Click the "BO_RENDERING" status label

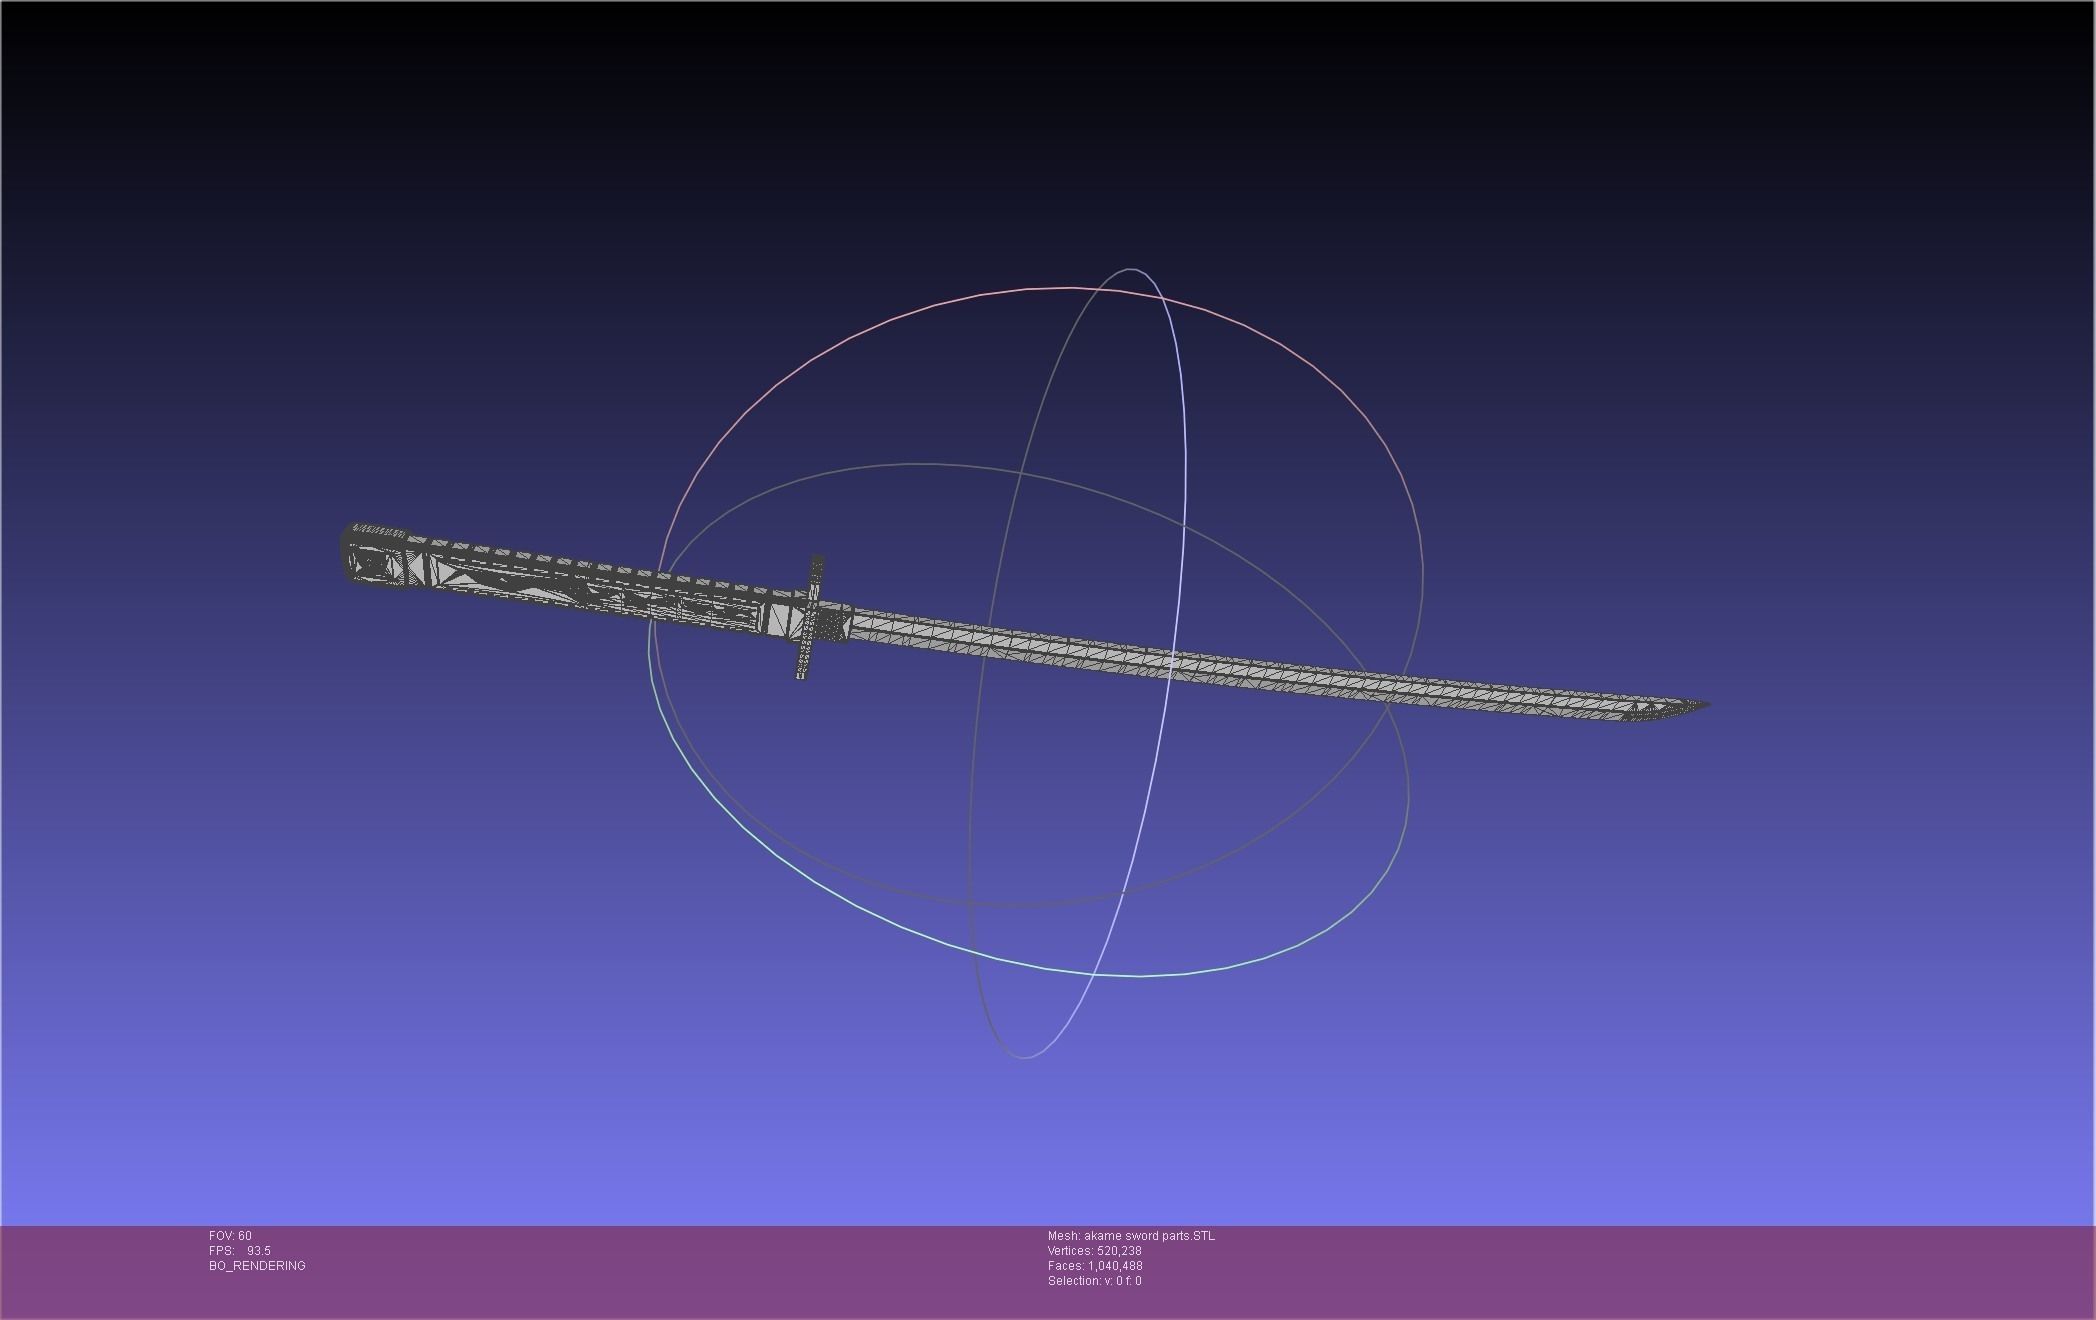tap(257, 1266)
